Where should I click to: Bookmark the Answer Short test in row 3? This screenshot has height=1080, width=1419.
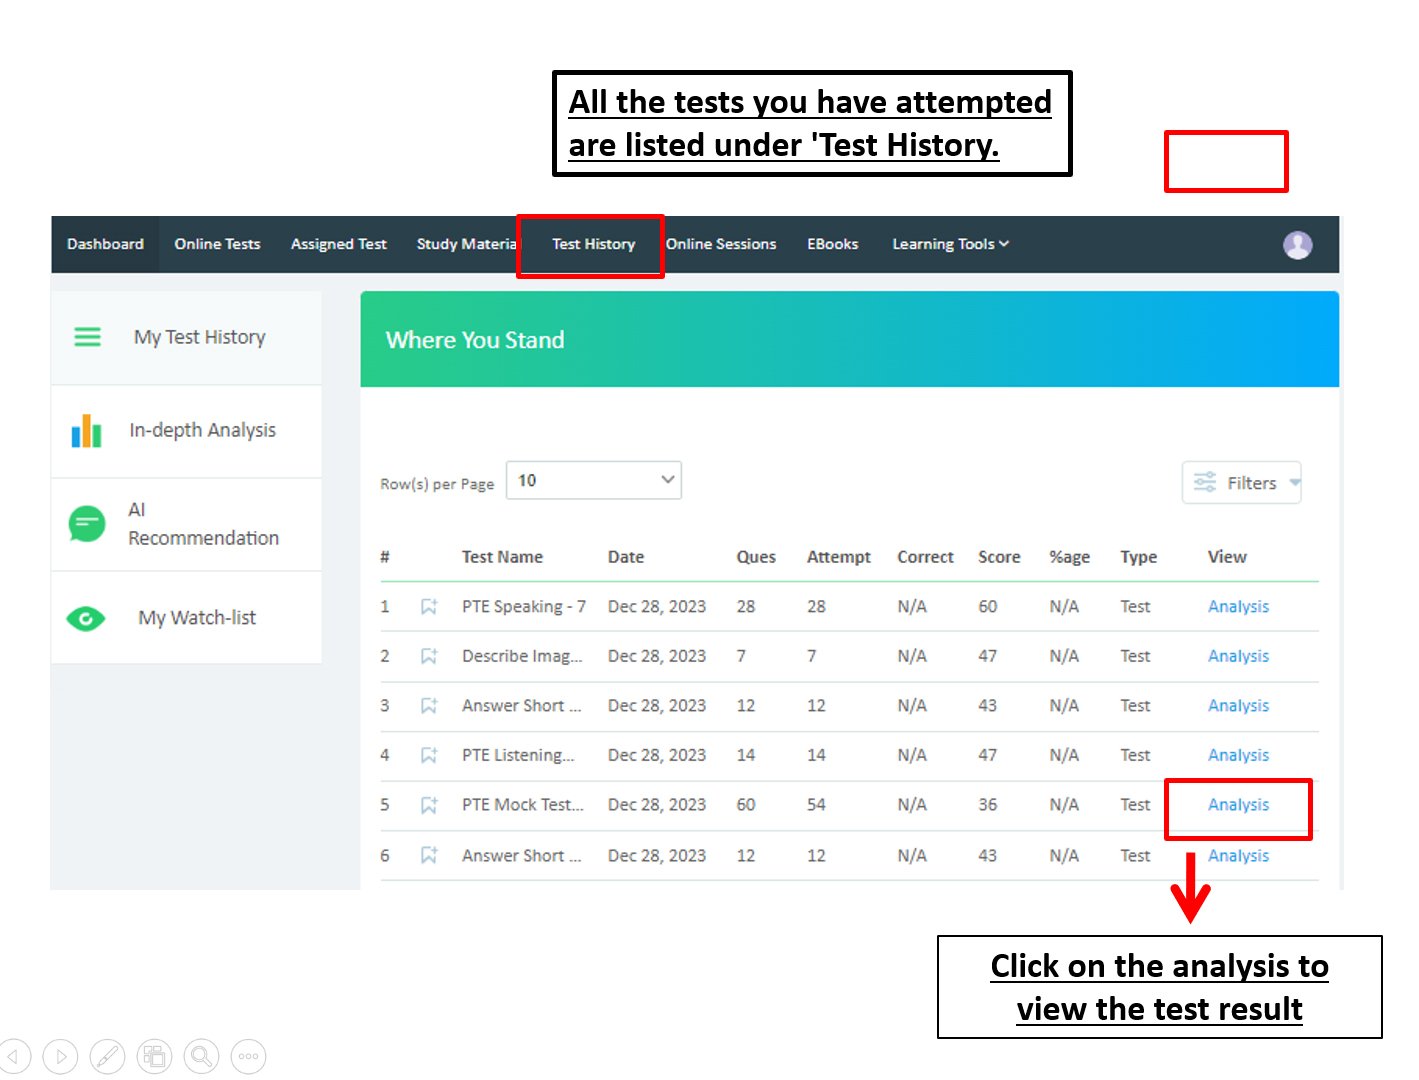click(x=429, y=706)
